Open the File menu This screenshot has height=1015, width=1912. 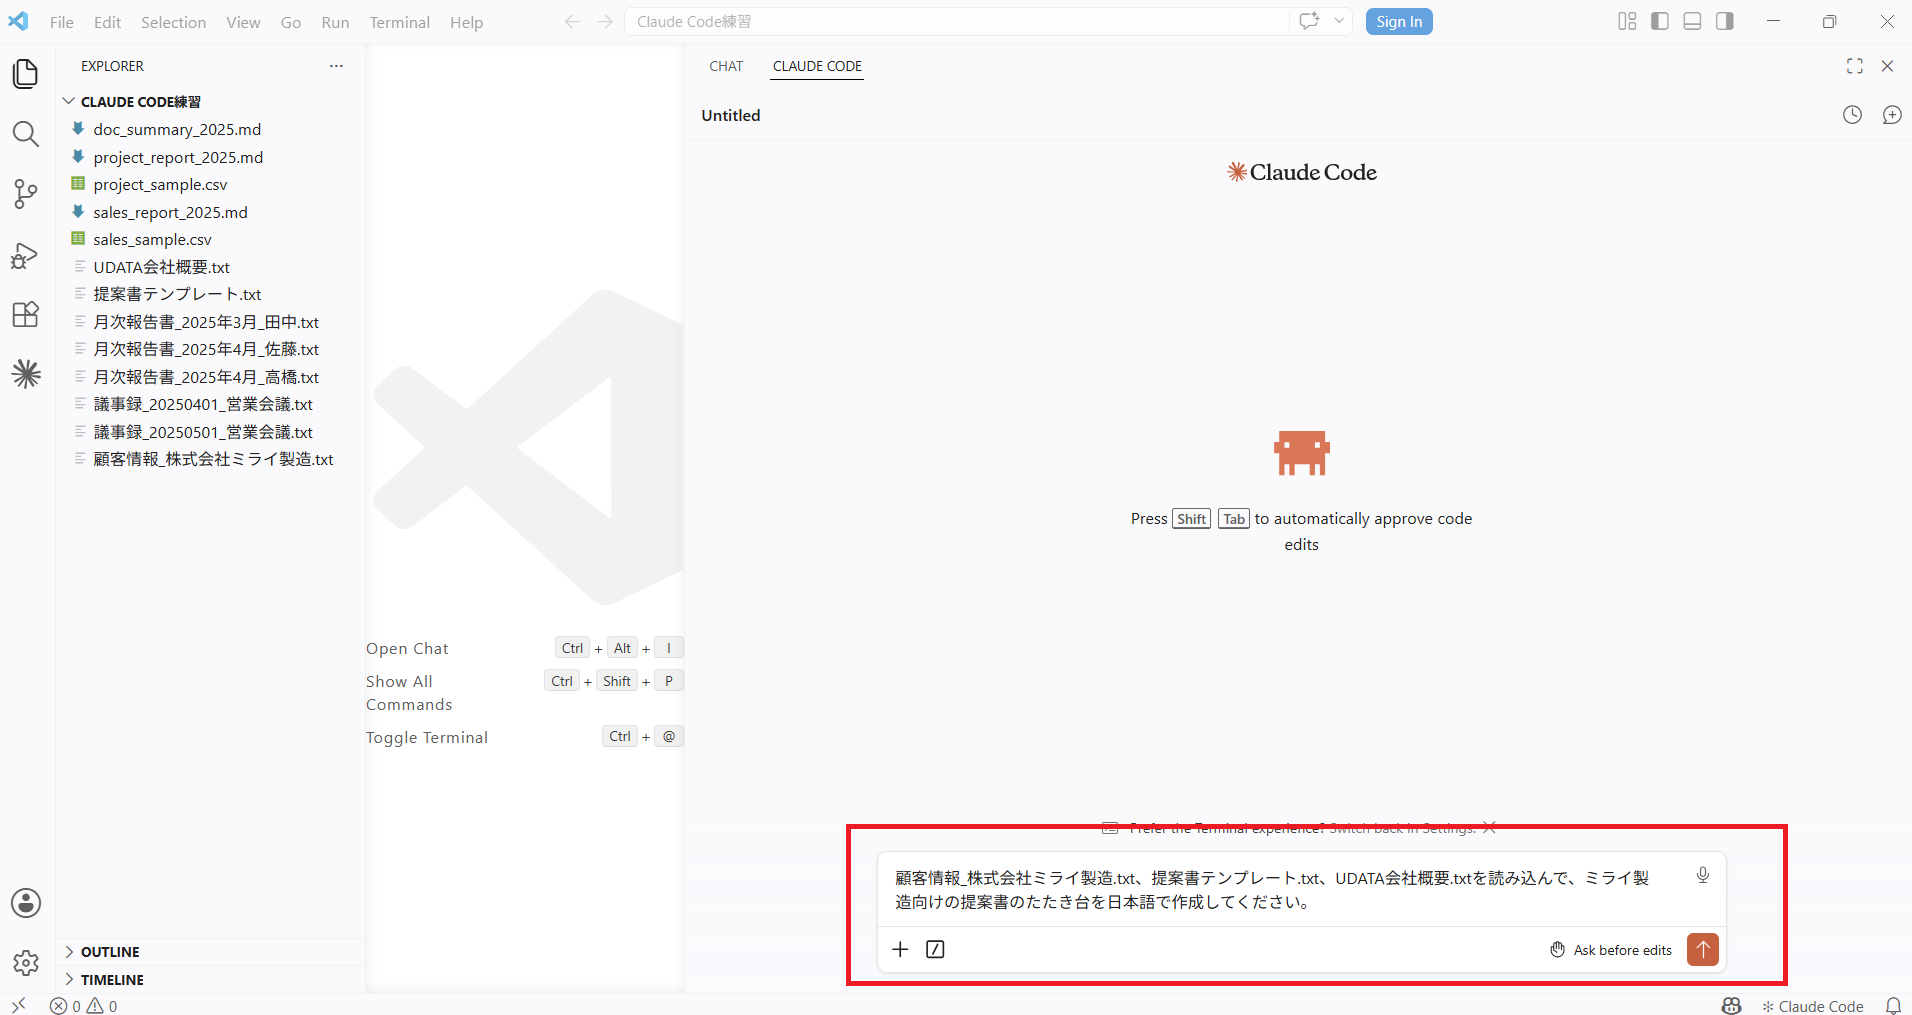tap(62, 22)
